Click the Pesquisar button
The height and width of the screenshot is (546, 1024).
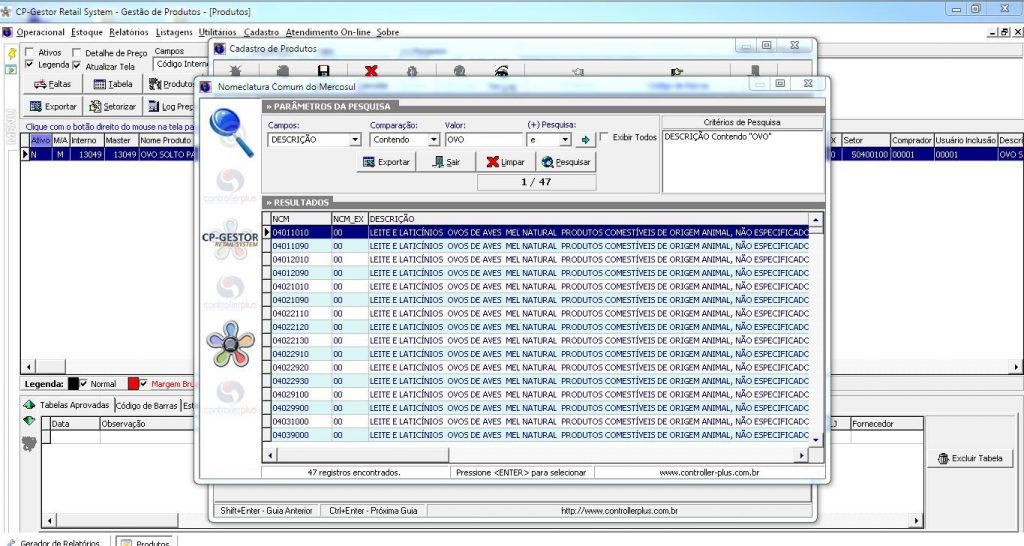pos(566,162)
